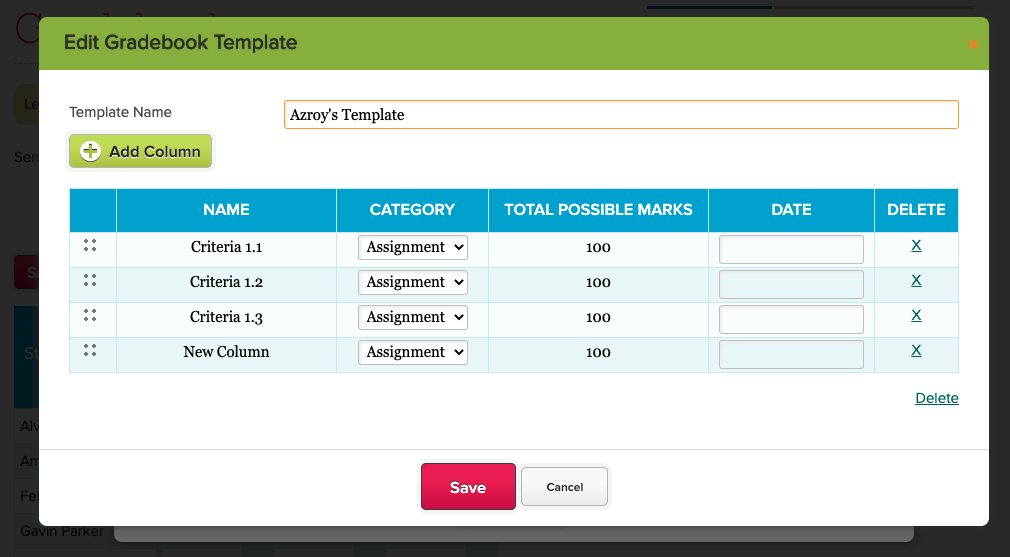Click total marks 100 for Criteria 1.2

click(x=598, y=283)
